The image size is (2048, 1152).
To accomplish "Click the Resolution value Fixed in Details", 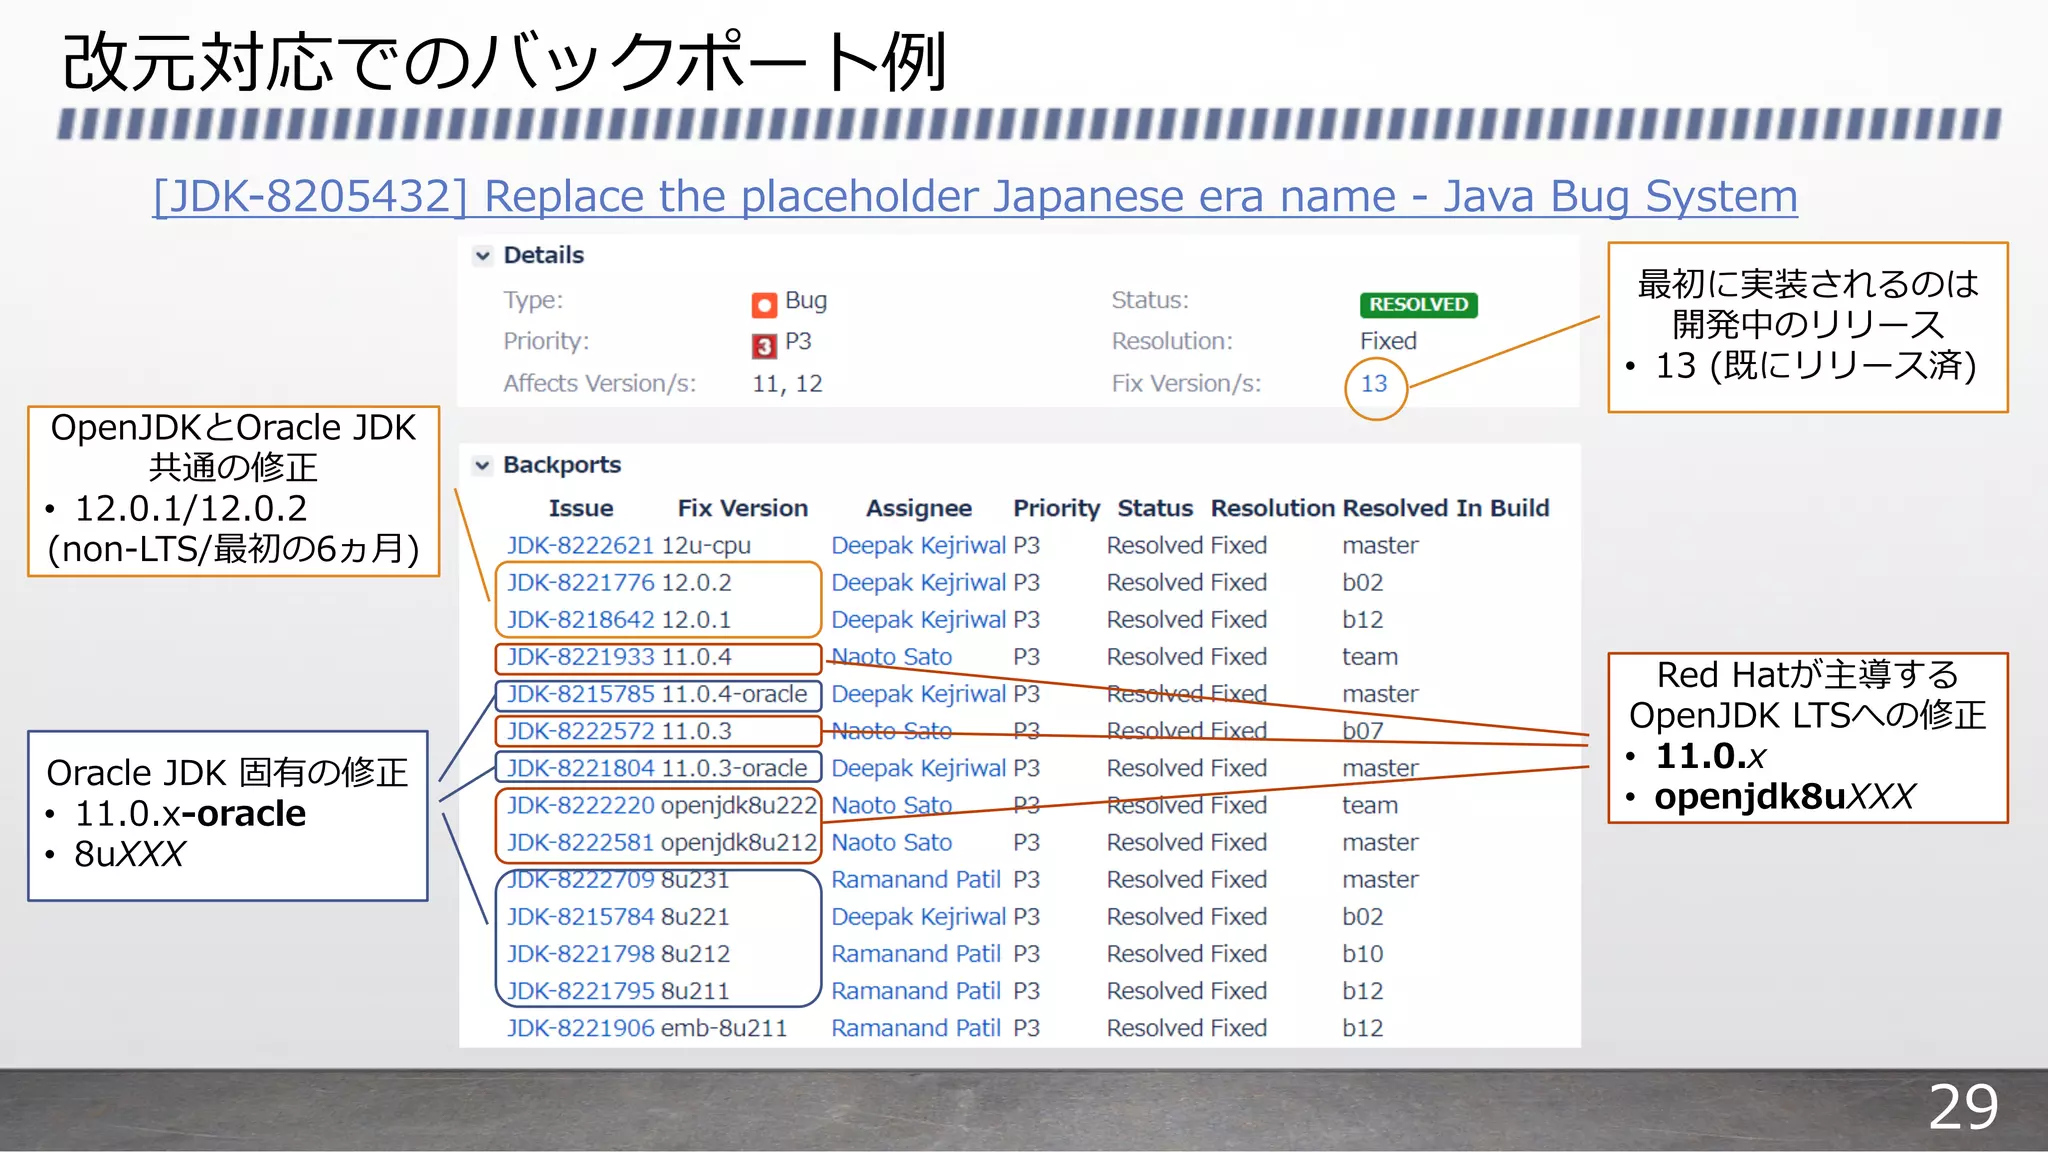I will 1388,341.
